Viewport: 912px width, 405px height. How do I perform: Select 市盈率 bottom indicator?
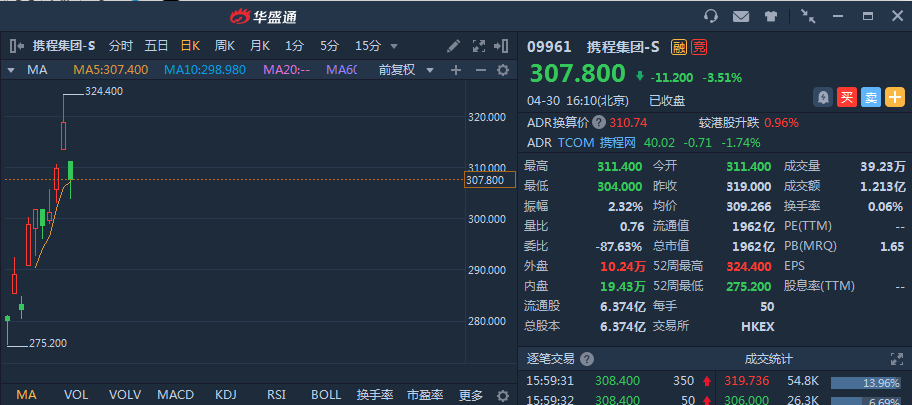coord(425,395)
